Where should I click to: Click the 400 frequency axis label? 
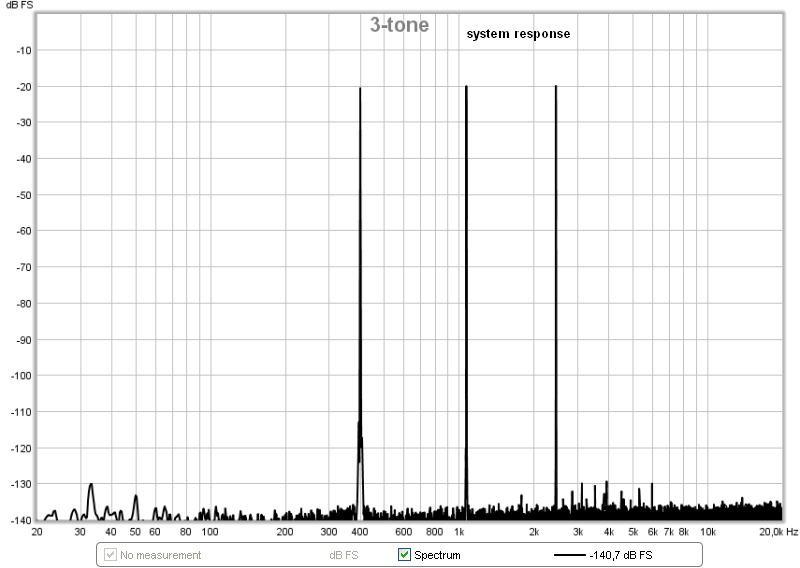click(x=360, y=532)
